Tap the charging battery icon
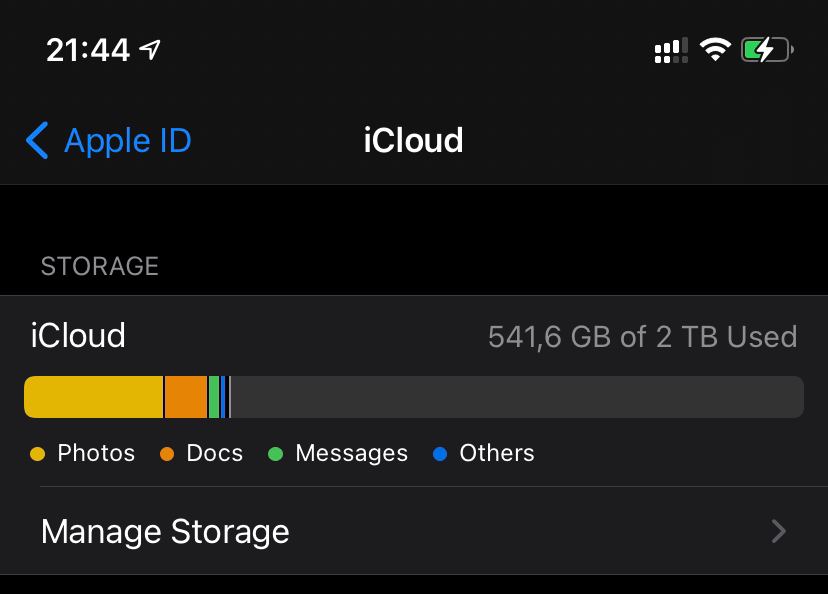 pyautogui.click(x=767, y=50)
